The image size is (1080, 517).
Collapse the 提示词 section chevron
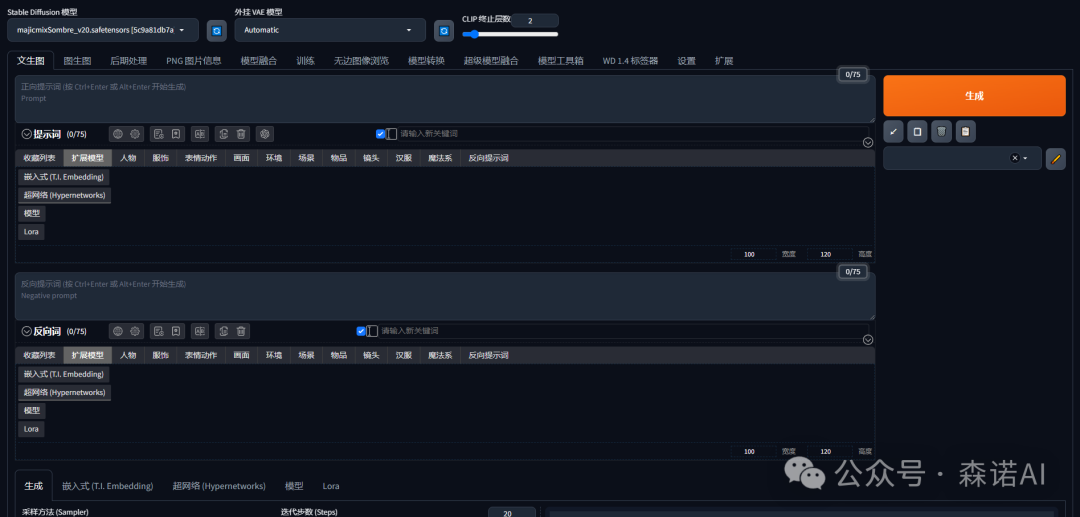27,134
